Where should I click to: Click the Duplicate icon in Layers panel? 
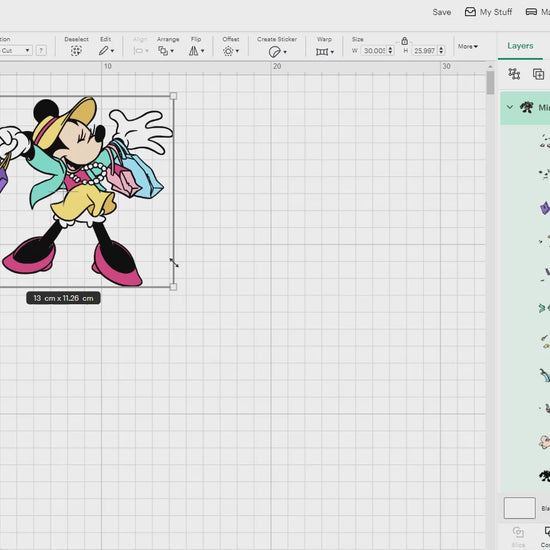pyautogui.click(x=538, y=74)
